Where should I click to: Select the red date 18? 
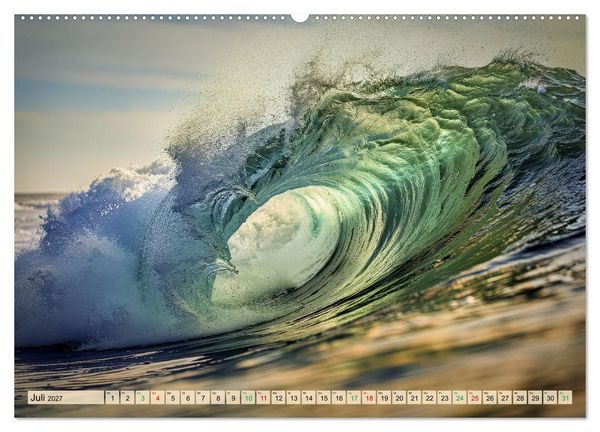(x=369, y=398)
